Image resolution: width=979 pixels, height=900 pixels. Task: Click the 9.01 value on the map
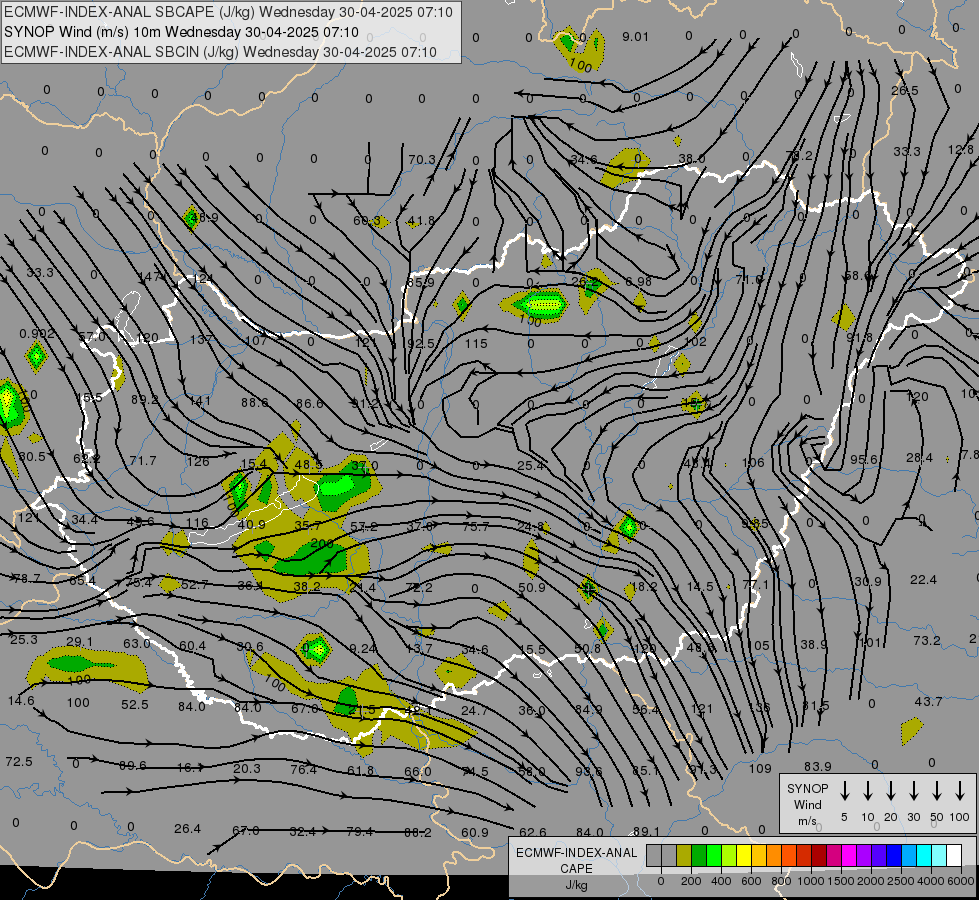coord(635,37)
